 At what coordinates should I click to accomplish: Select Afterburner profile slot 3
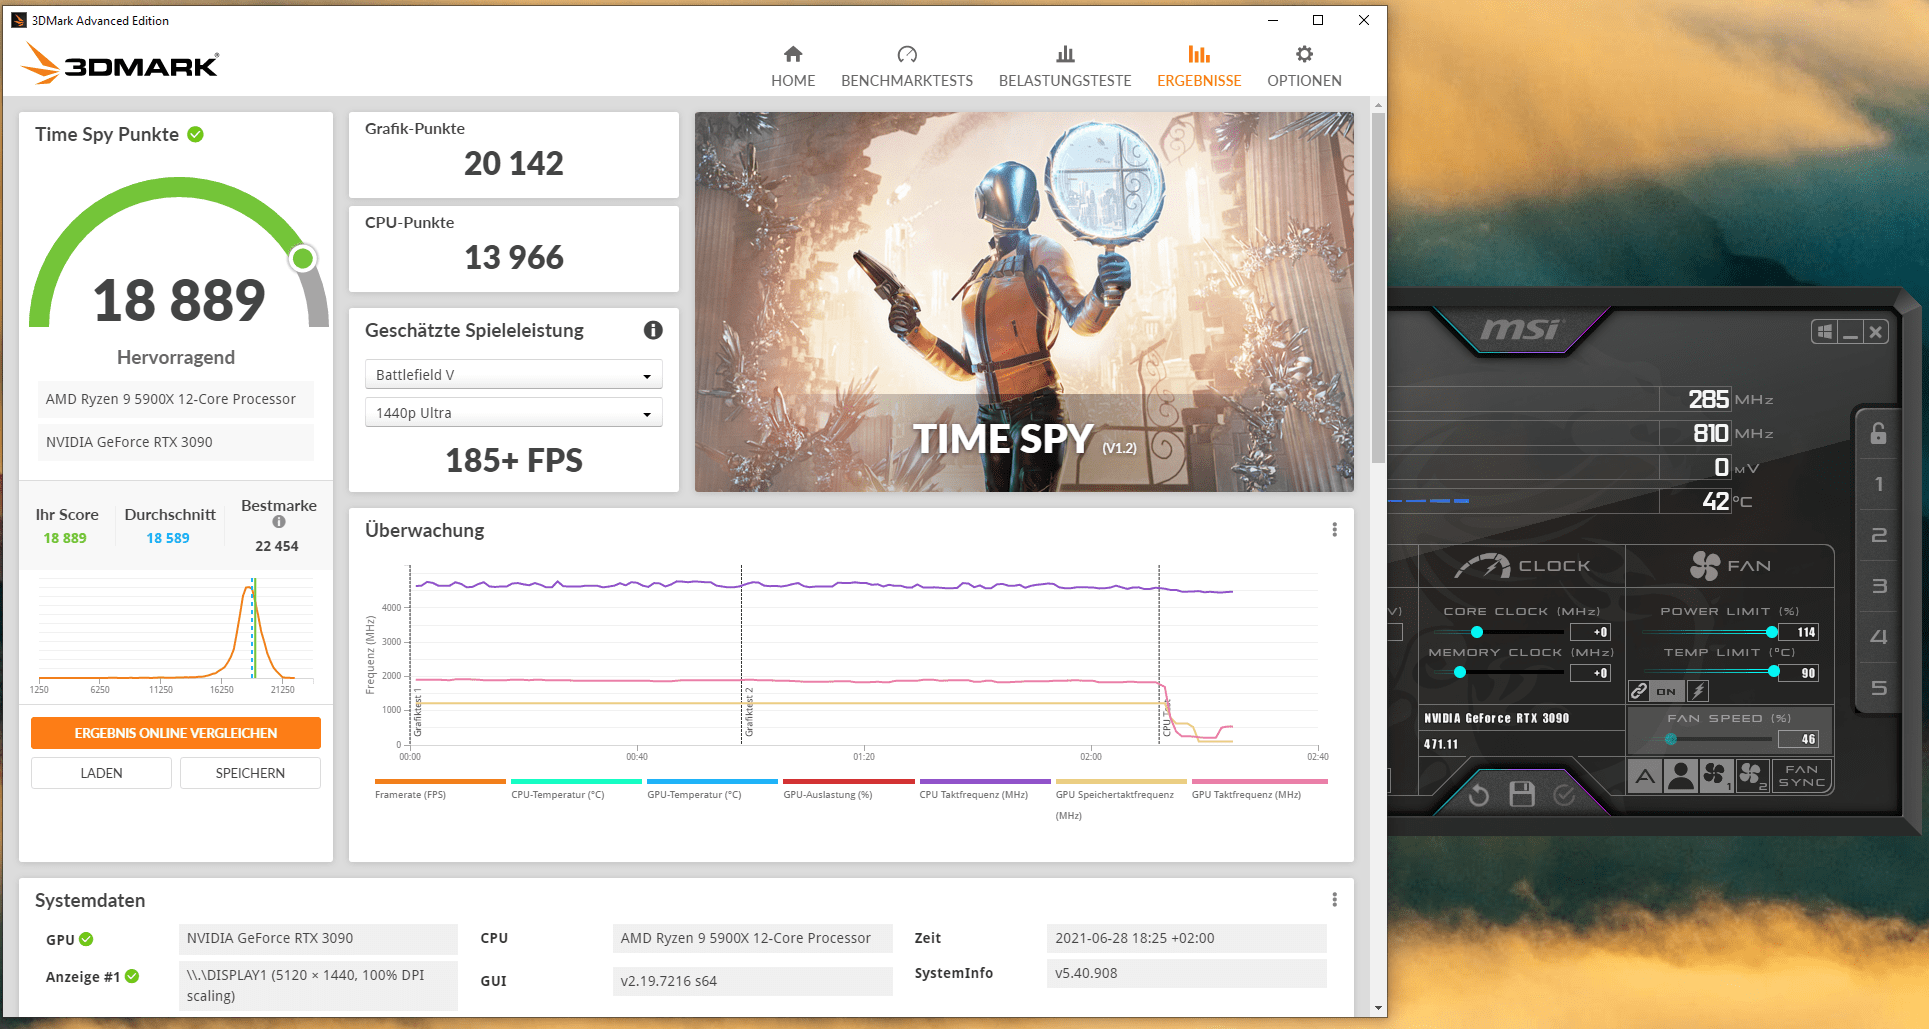1878,586
